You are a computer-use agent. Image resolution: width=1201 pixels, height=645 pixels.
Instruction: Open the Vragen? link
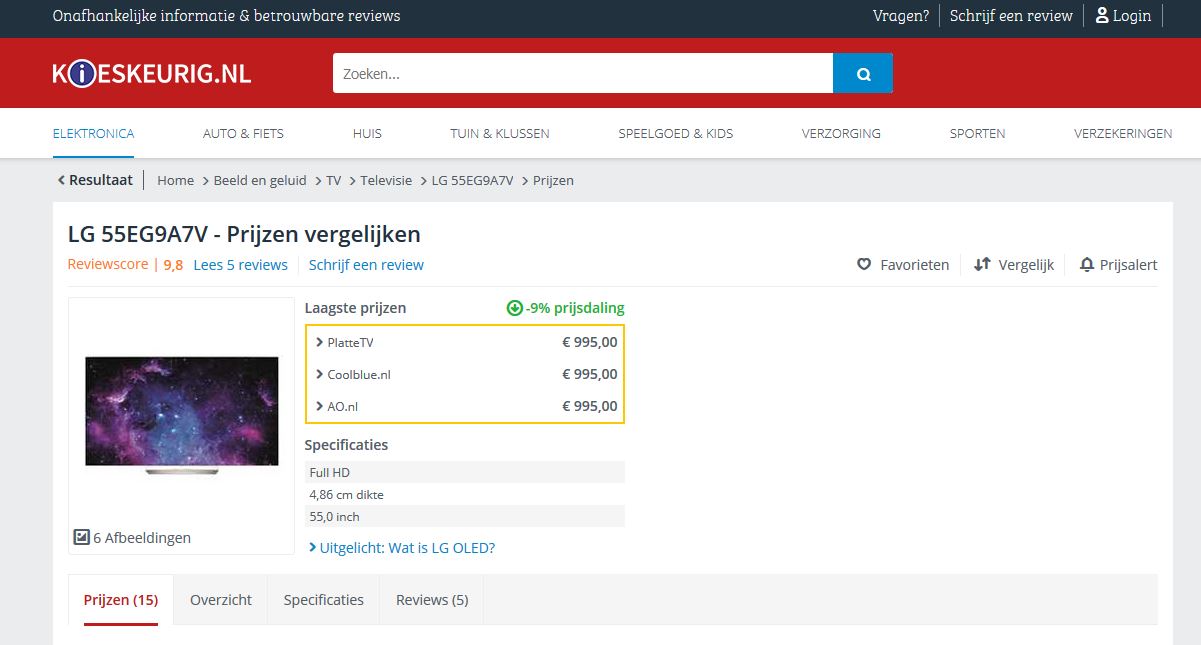(x=901, y=15)
